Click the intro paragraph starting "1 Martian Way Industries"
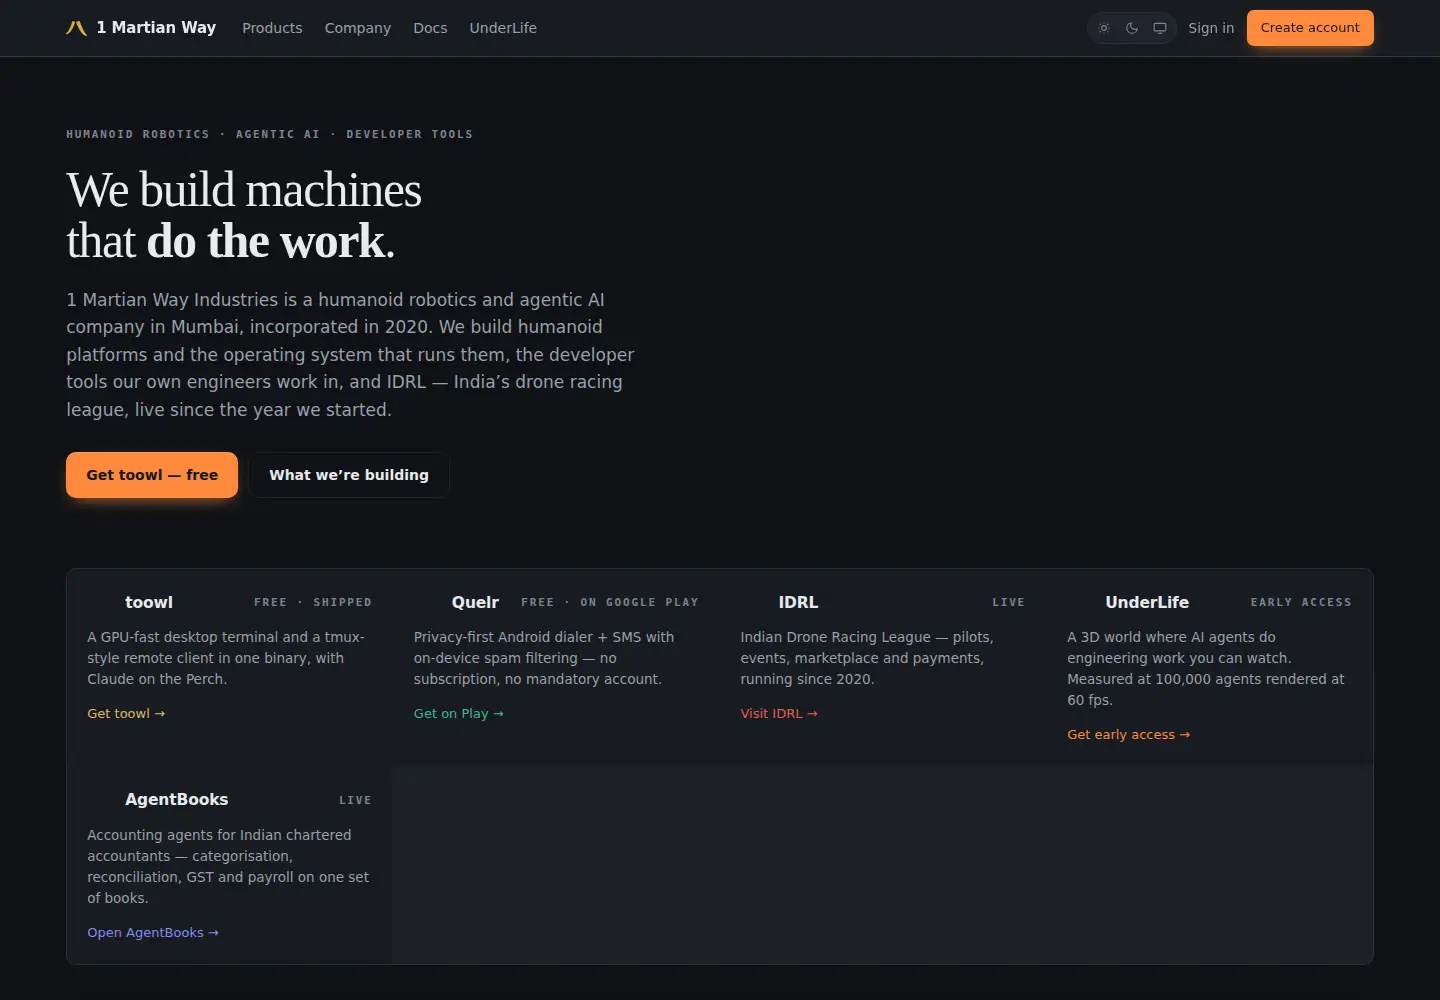 (x=350, y=354)
